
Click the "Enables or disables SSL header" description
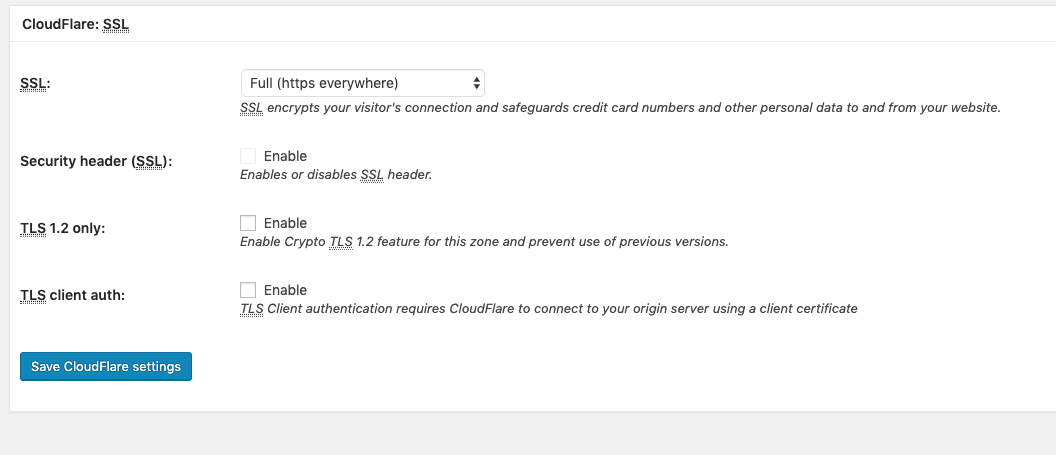[336, 175]
